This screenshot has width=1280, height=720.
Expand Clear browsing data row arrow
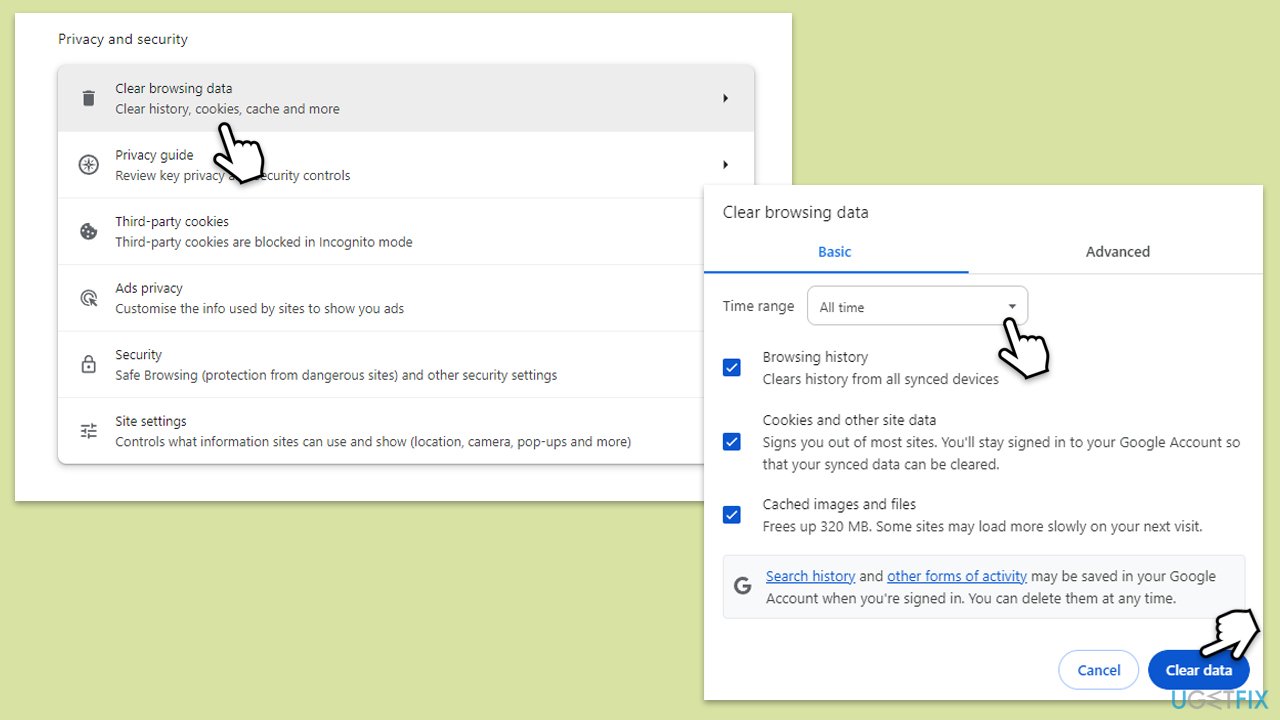click(726, 98)
